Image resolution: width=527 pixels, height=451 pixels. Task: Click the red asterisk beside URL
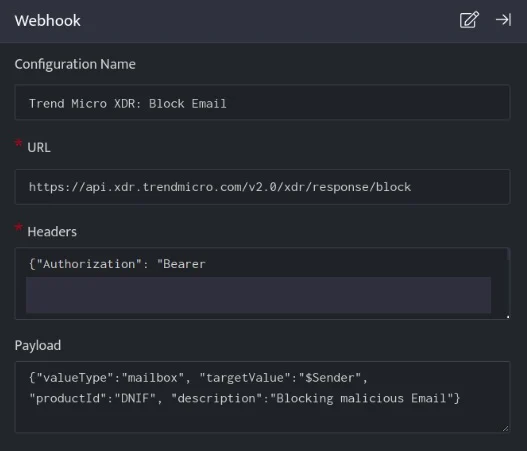coord(19,143)
